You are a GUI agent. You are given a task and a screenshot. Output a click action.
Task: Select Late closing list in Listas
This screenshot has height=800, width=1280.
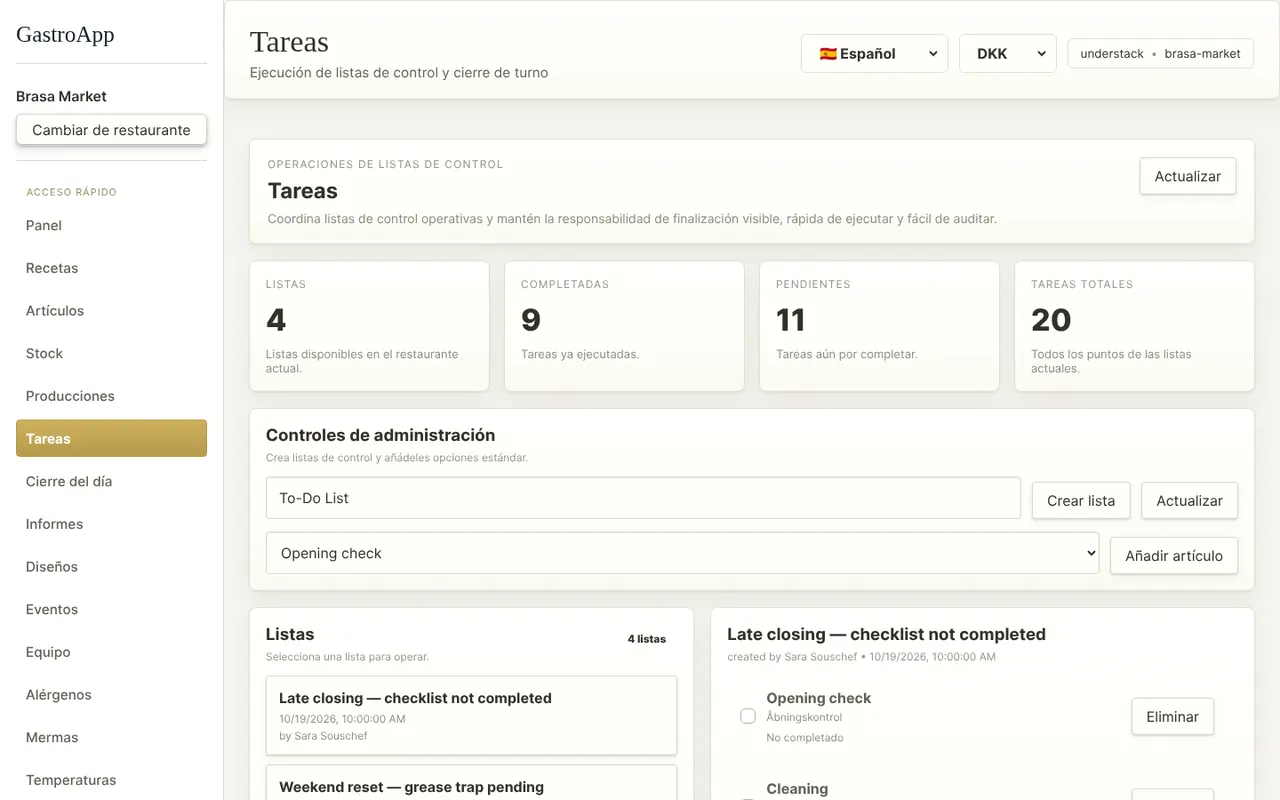pyautogui.click(x=471, y=716)
